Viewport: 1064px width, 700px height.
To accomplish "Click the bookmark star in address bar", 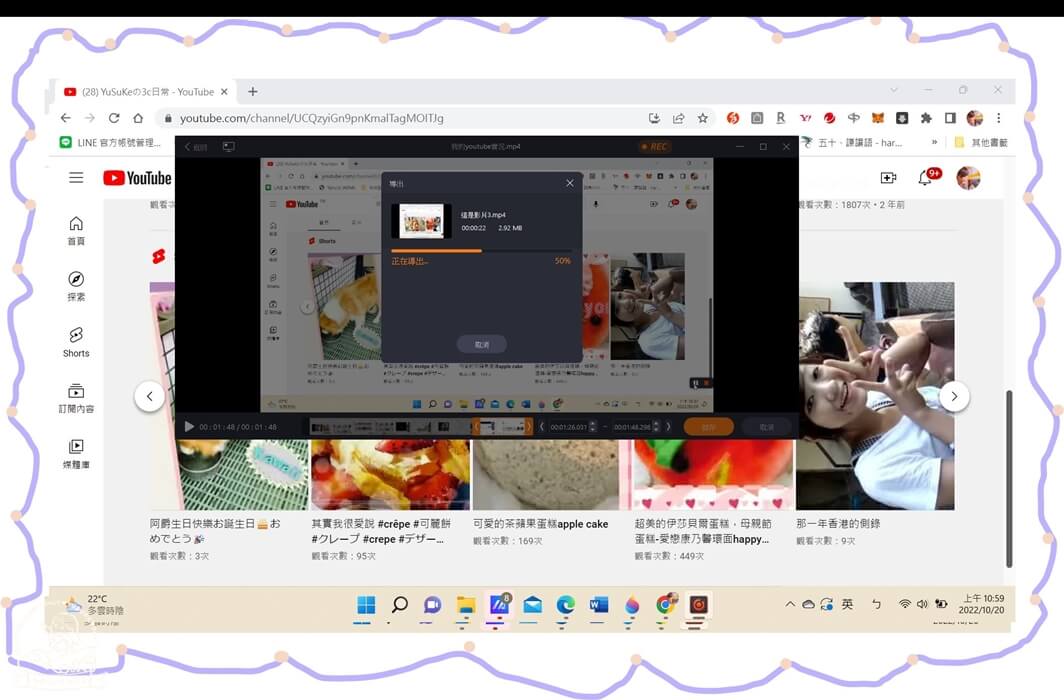I will (703, 117).
